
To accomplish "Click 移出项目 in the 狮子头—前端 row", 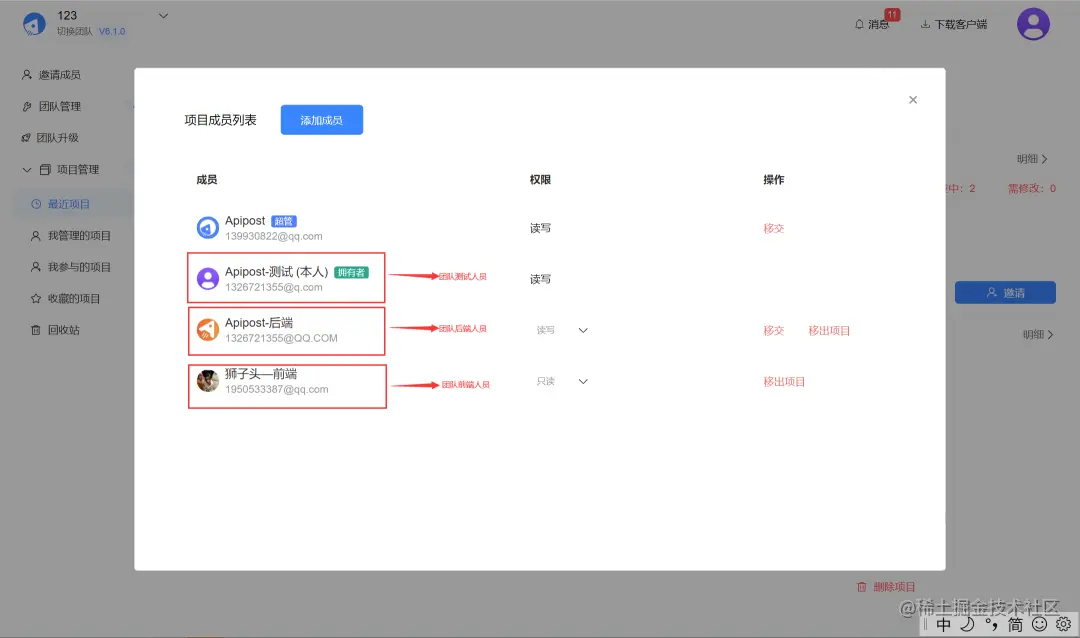I will tap(784, 381).
